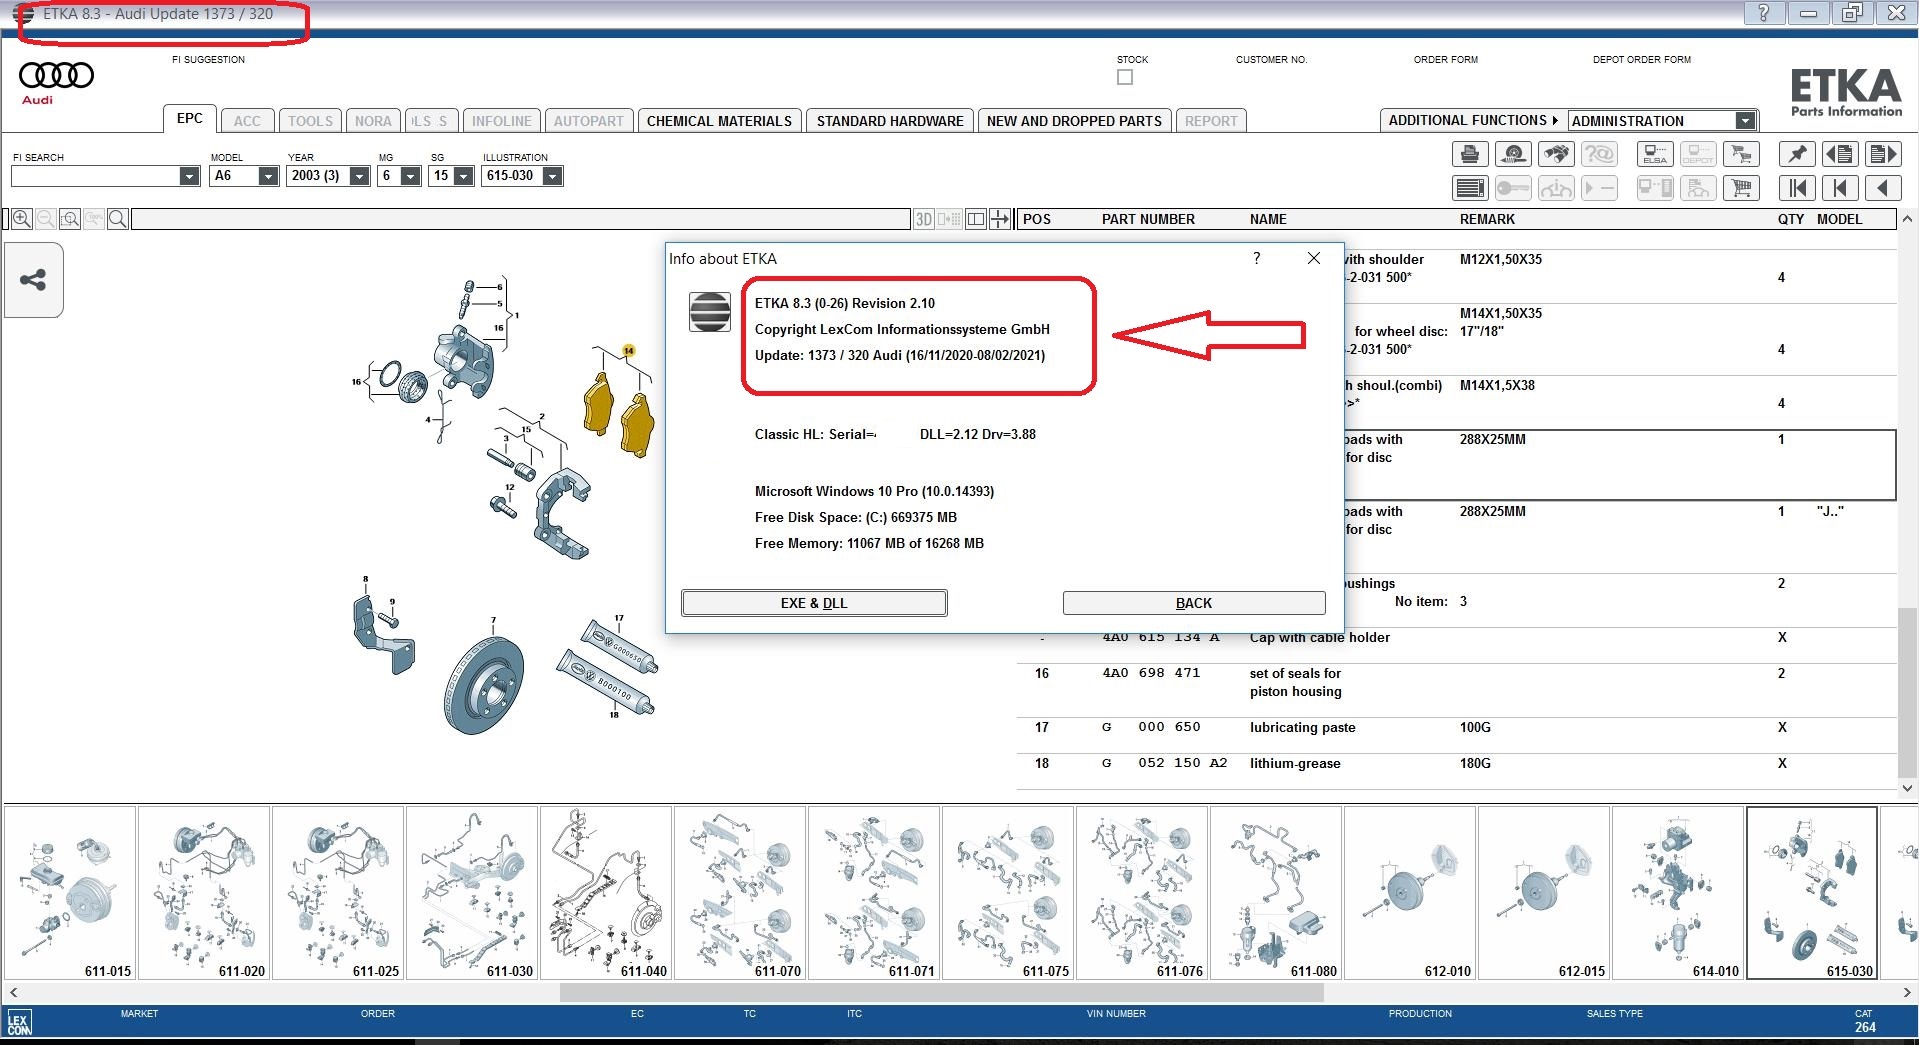Expand the ADDITIONAL FUNCTIONS menu

coord(1473,120)
